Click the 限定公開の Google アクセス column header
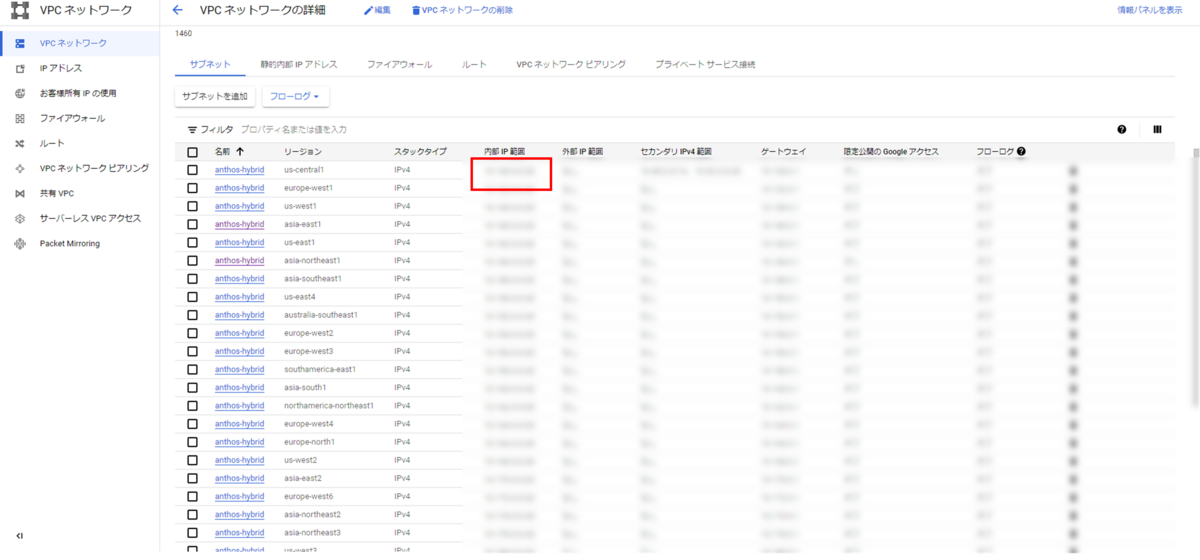 pyautogui.click(x=891, y=152)
